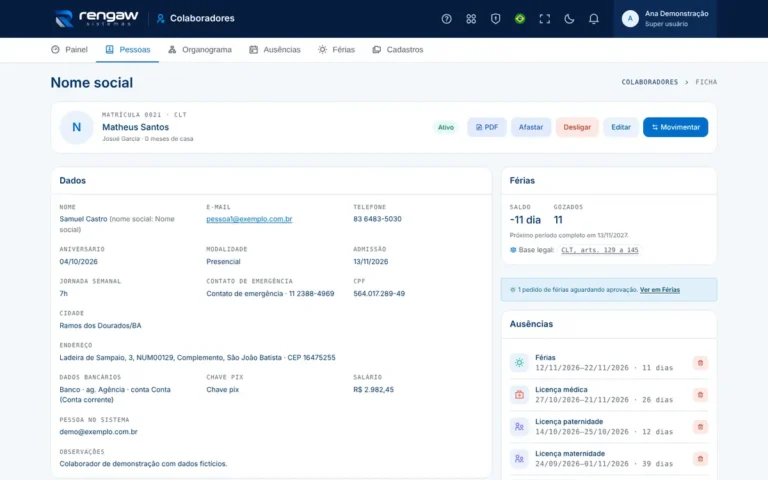Go to the Painel tab
This screenshot has width=768, height=480.
pos(69,49)
